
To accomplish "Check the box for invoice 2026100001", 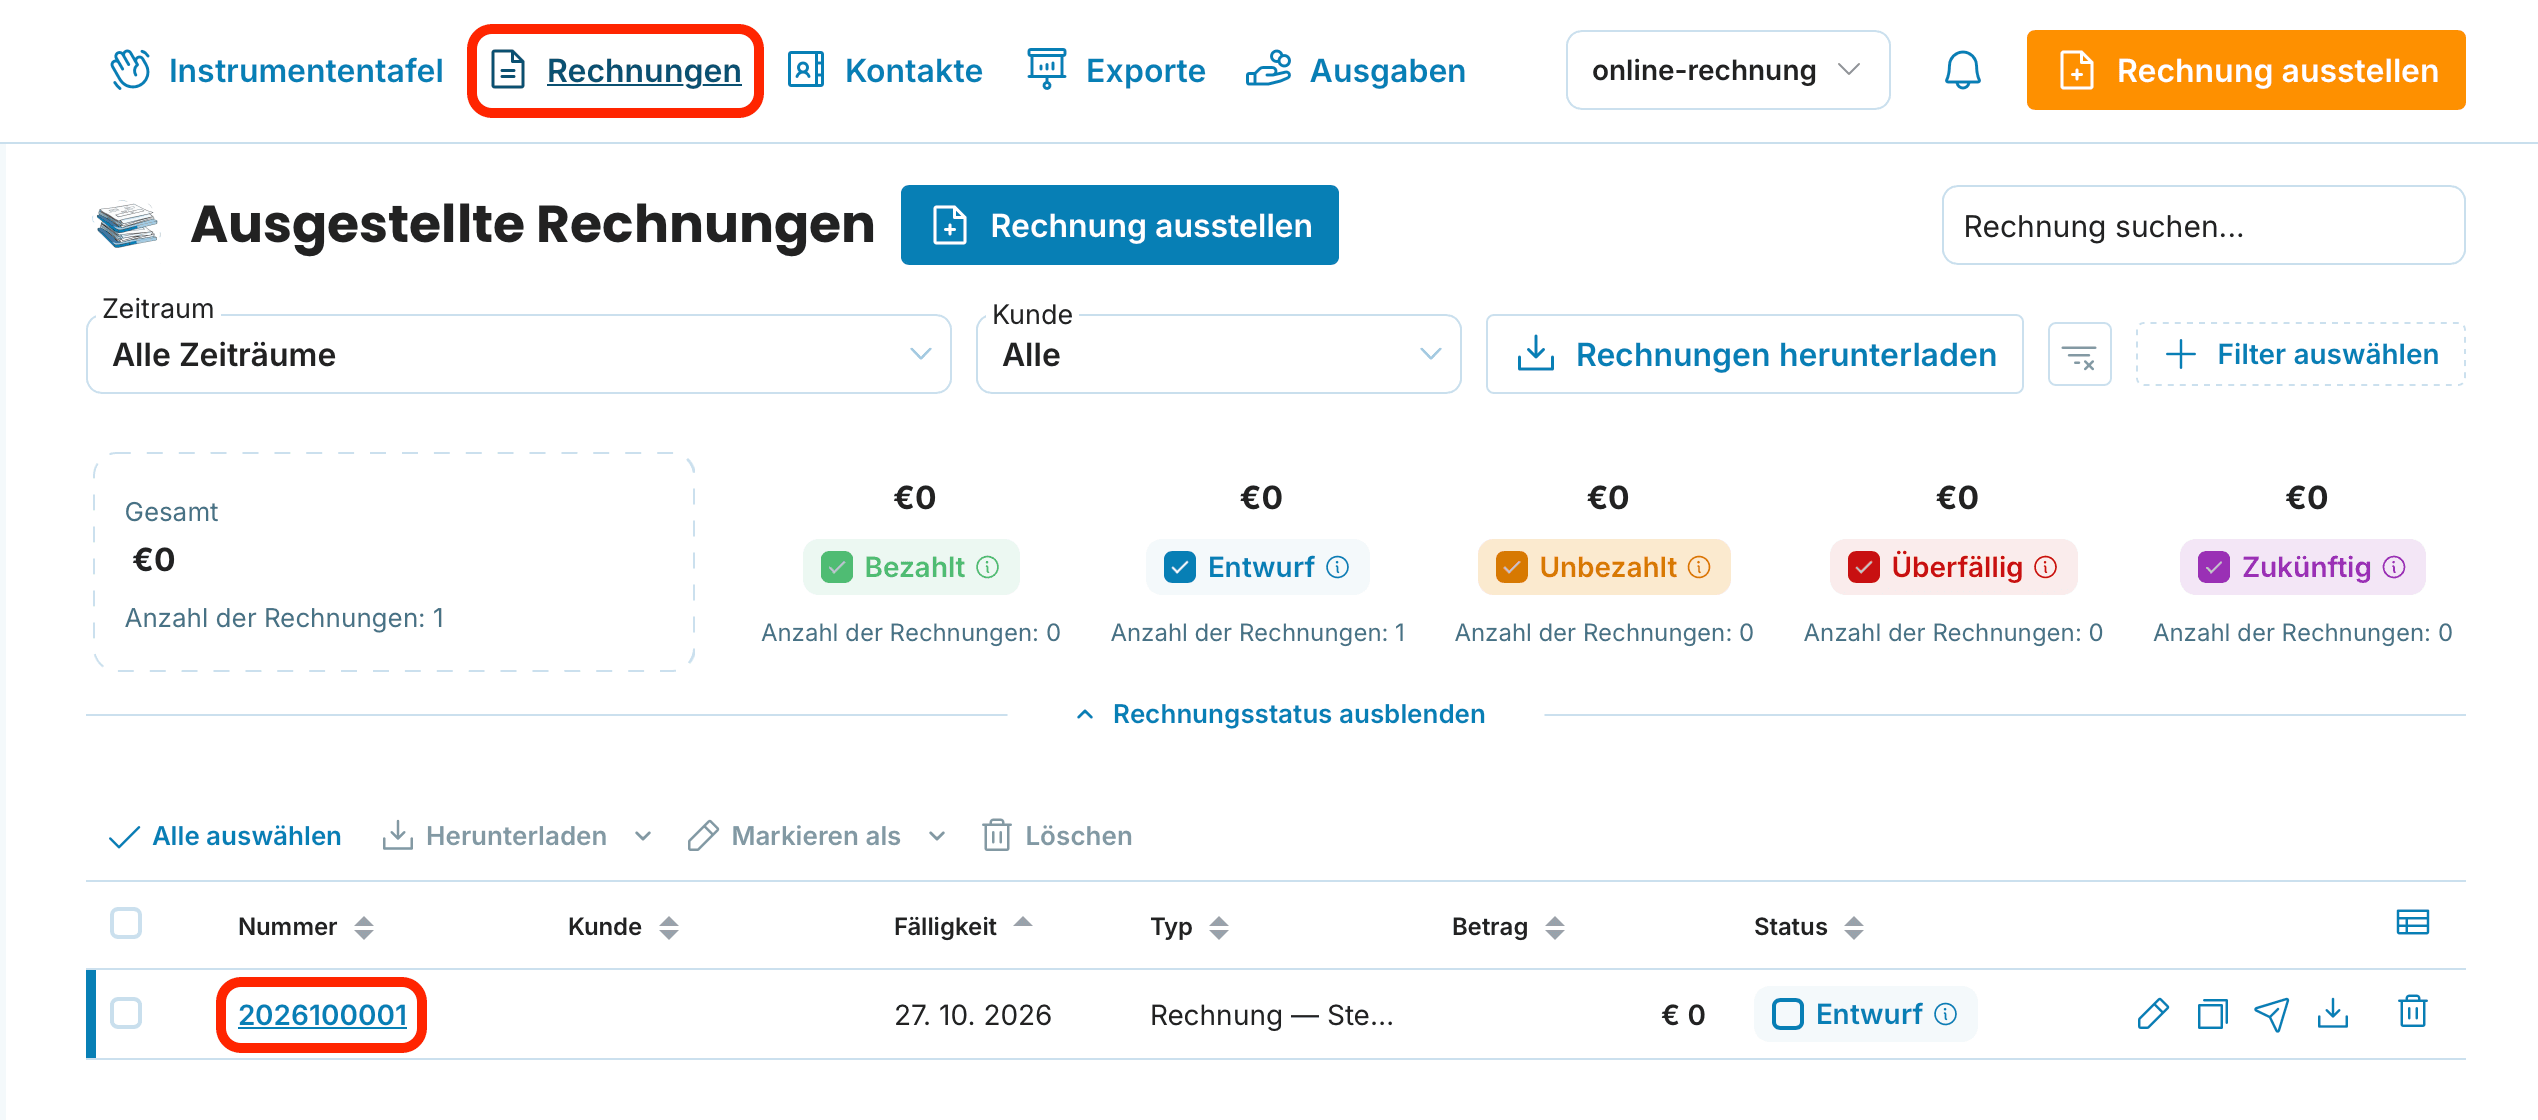I will point(126,1013).
